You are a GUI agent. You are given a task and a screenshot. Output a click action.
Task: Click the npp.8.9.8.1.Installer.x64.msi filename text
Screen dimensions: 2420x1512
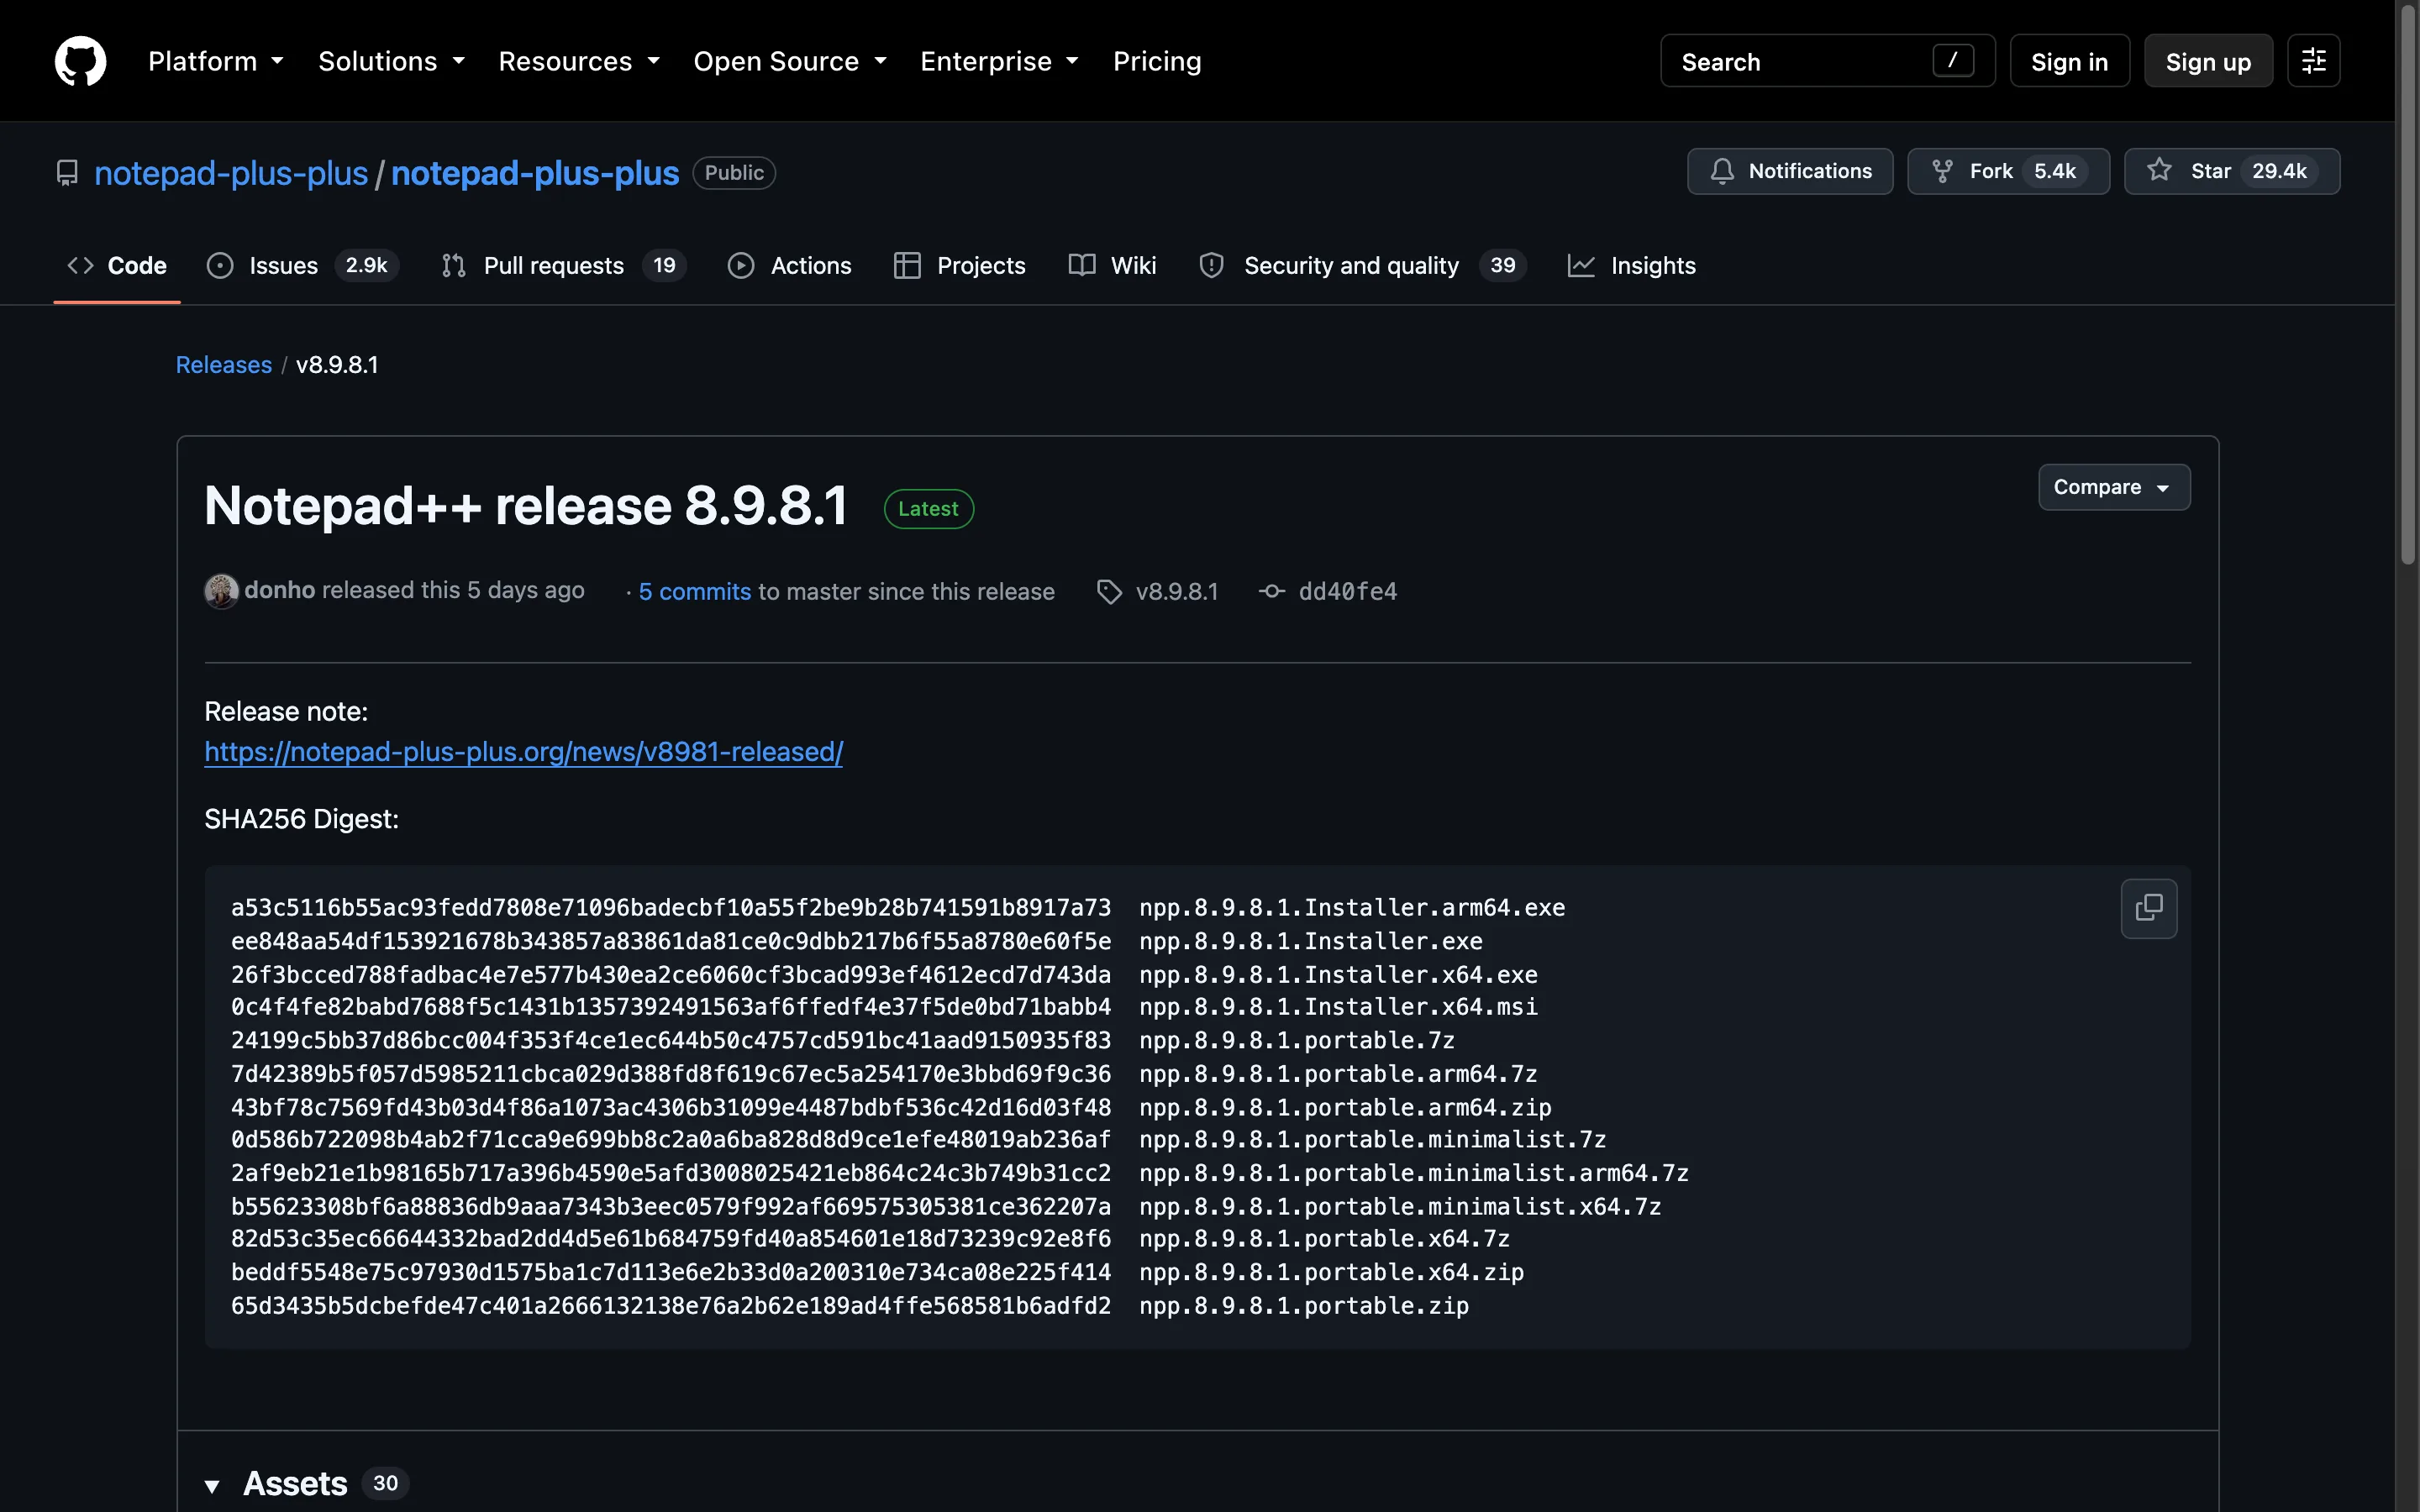1338,1007
